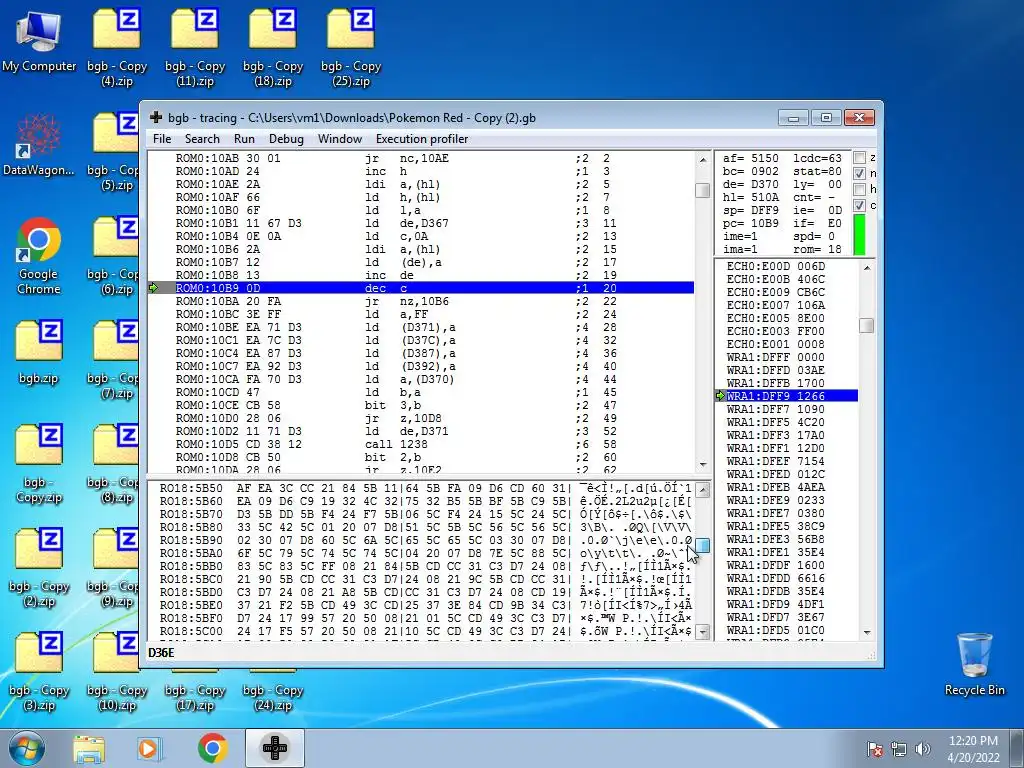1024x768 pixels.
Task: Select bgb - Copy (11).zip on desktop
Action: (x=195, y=47)
